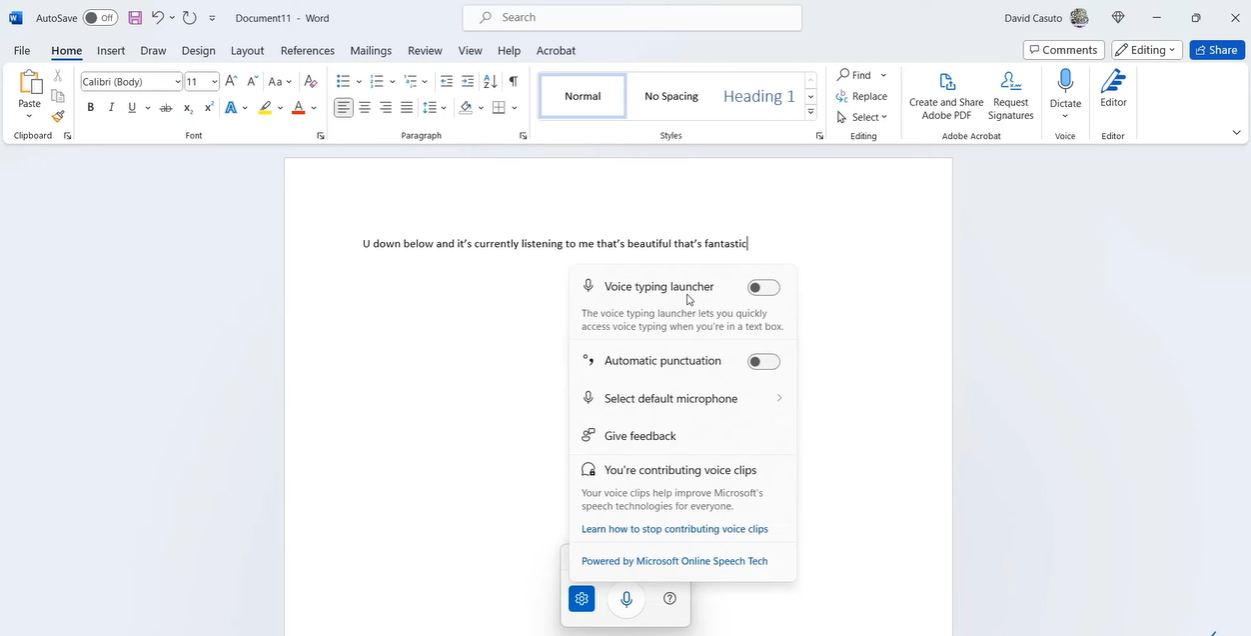This screenshot has width=1251, height=636.
Task: Switch to the Insert tab
Action: coord(111,50)
